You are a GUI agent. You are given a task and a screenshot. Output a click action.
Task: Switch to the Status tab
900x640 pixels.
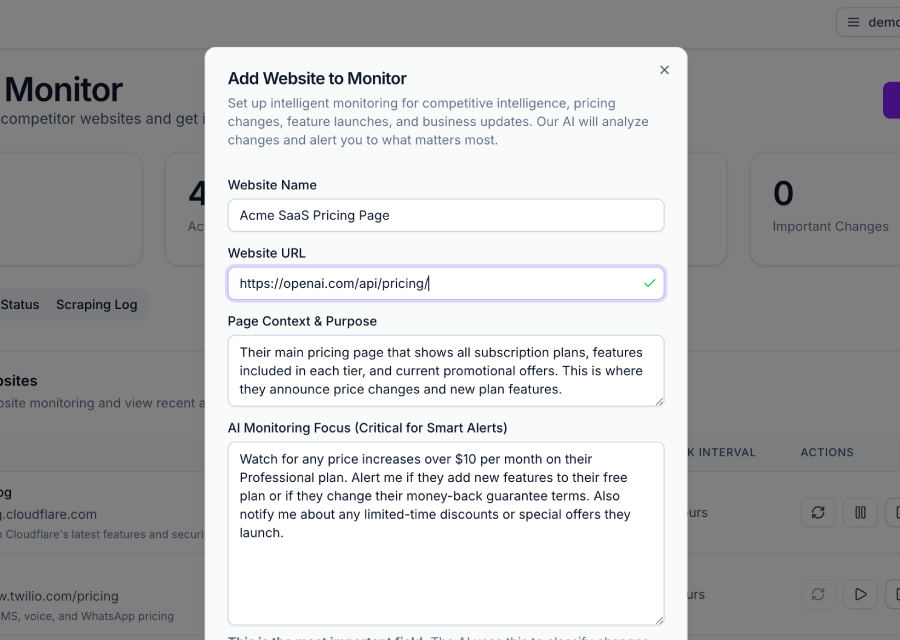(x=20, y=305)
